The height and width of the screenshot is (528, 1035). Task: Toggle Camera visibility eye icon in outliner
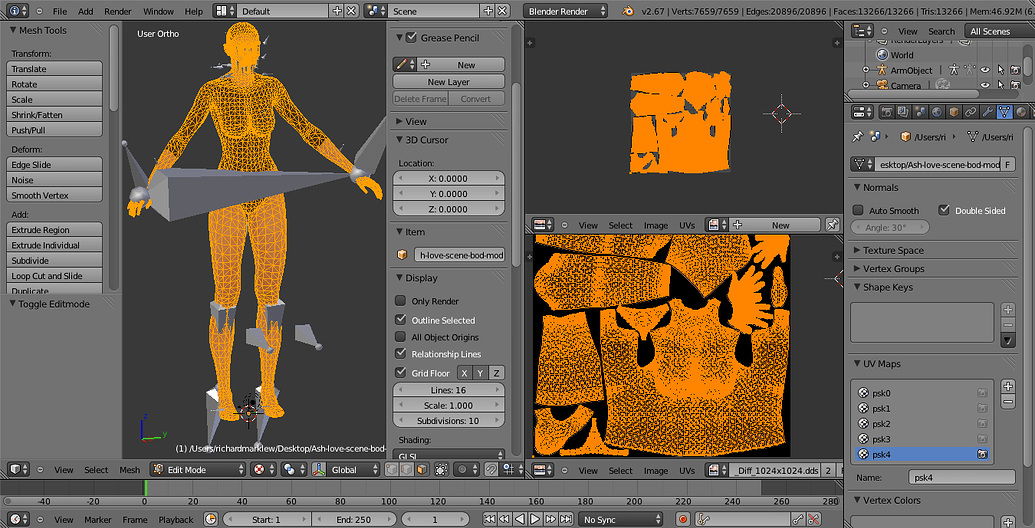coord(985,85)
